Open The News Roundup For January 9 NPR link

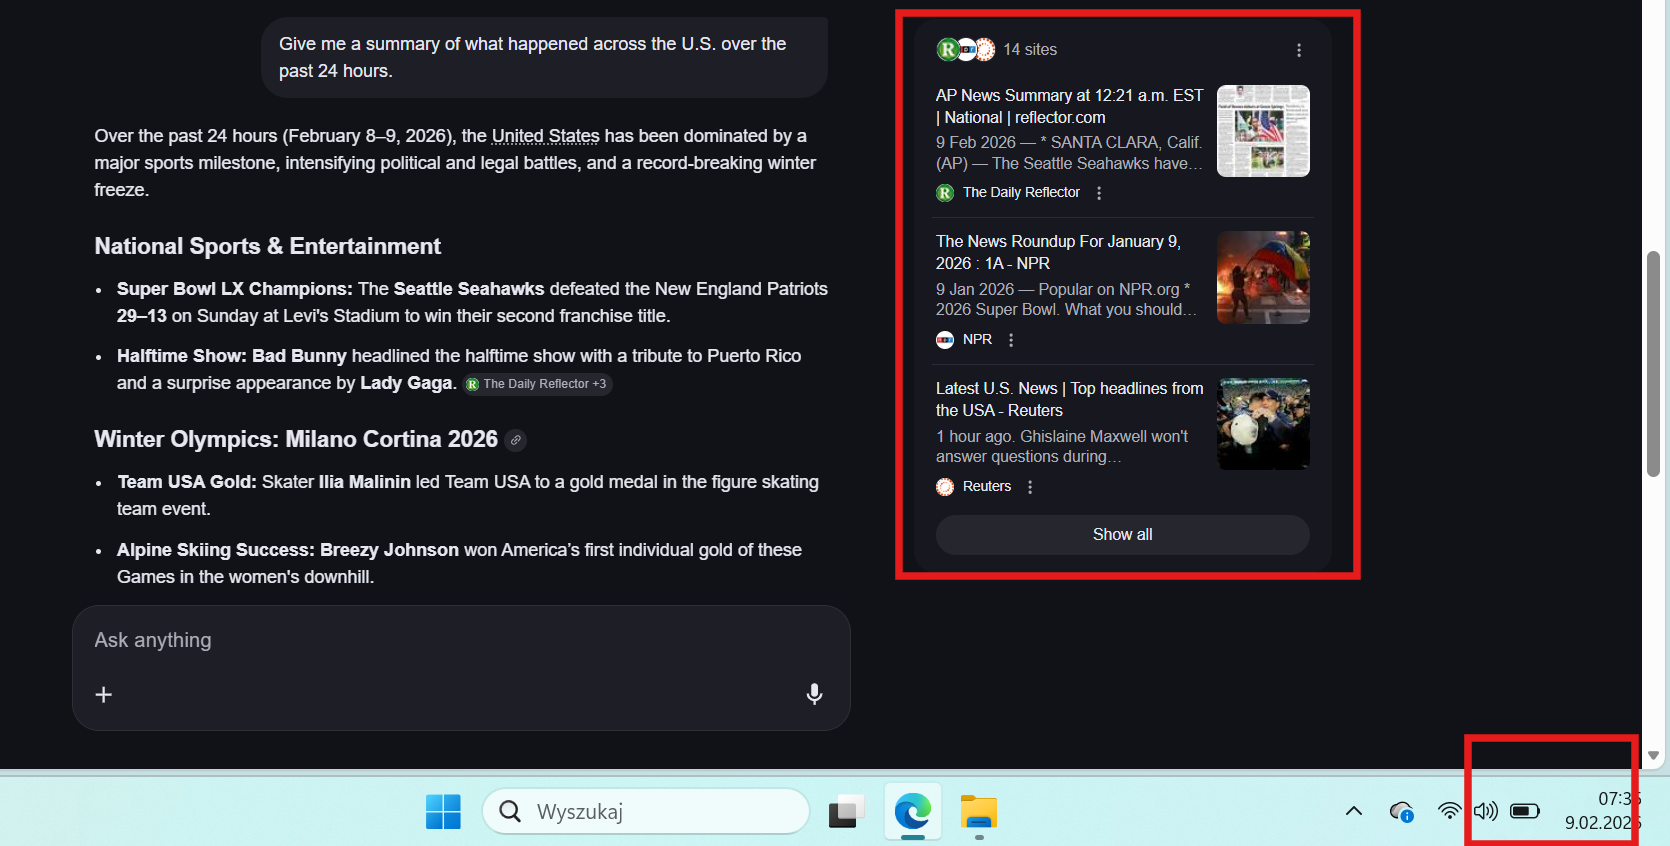pyautogui.click(x=1058, y=252)
